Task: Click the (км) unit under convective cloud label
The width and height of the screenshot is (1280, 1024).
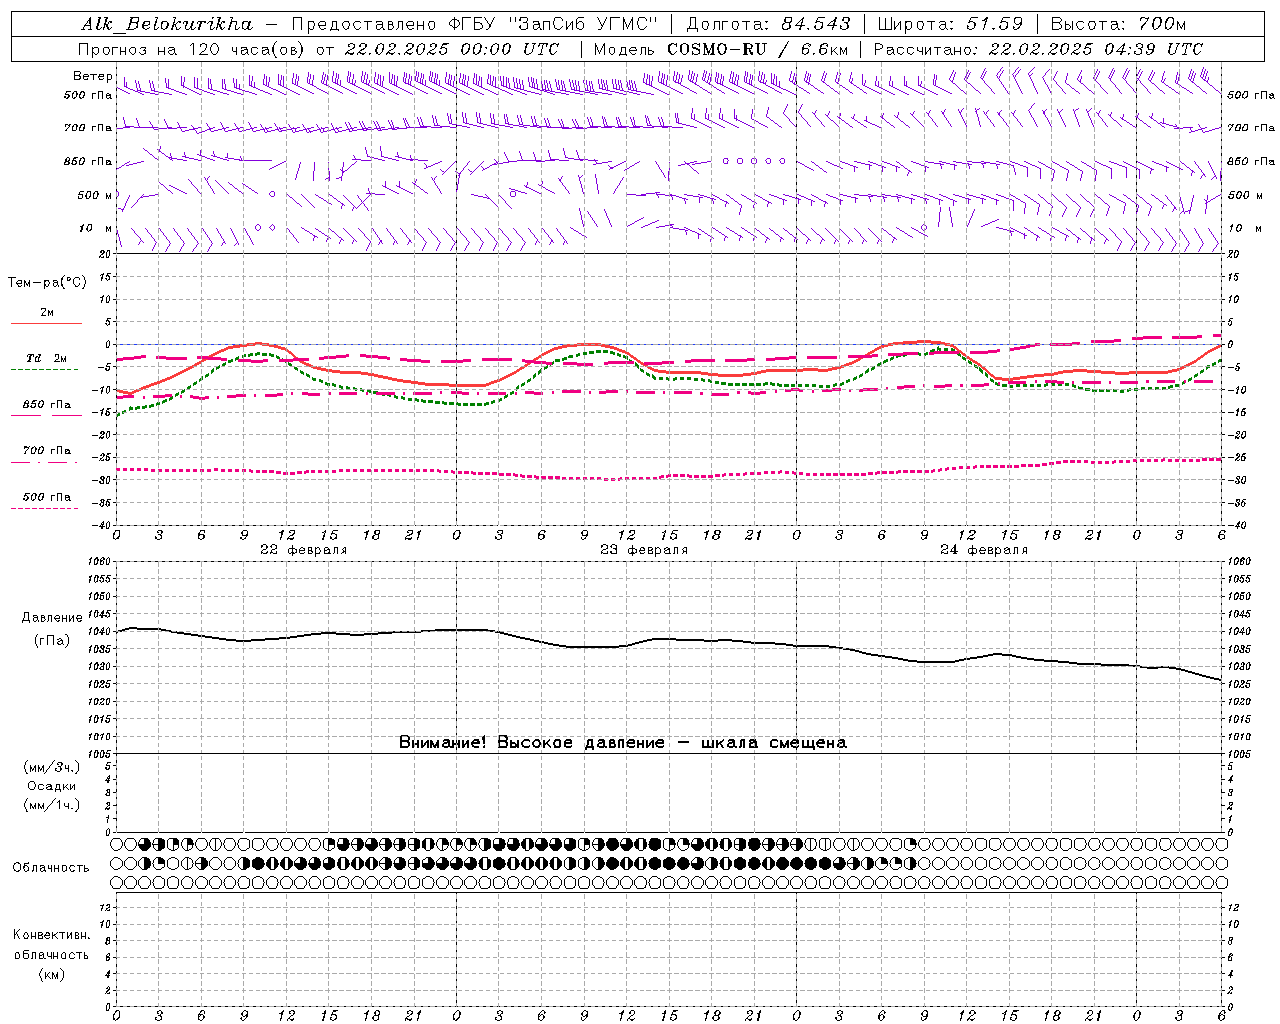Action: point(51,974)
